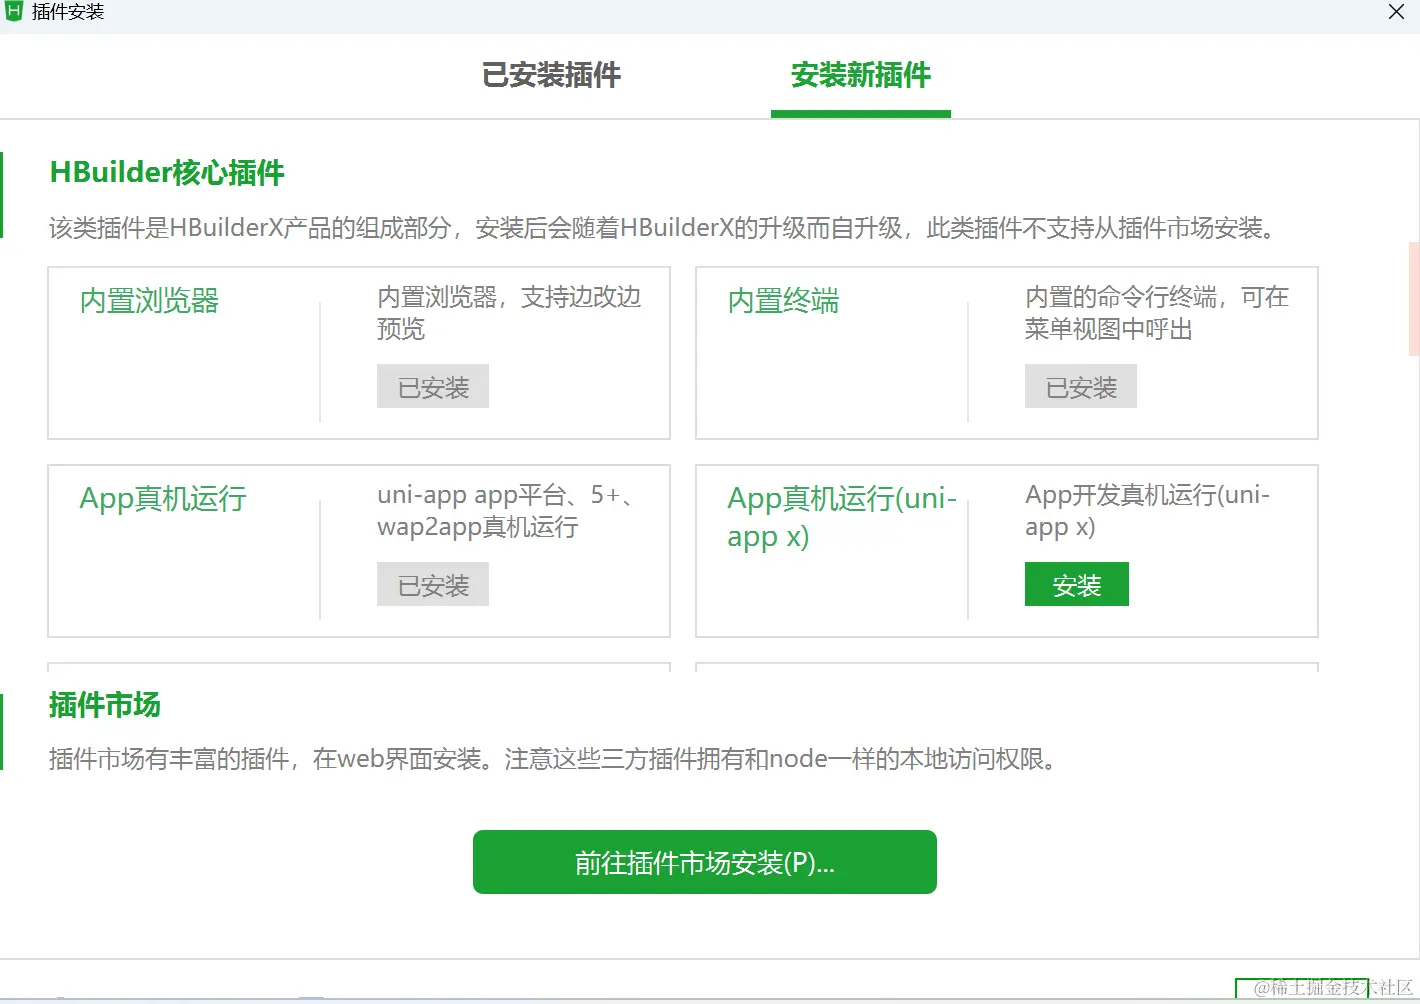Click the plugin market explanation paragraph
The height and width of the screenshot is (1004, 1420).
(x=554, y=759)
